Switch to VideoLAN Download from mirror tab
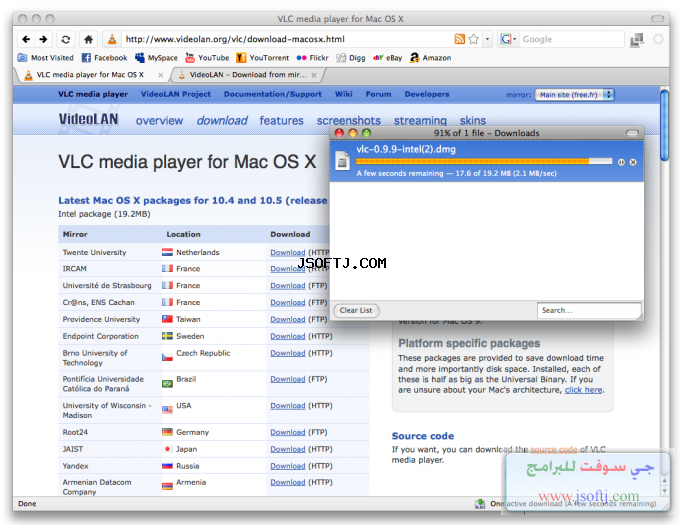The image size is (685, 525). pyautogui.click(x=248, y=75)
